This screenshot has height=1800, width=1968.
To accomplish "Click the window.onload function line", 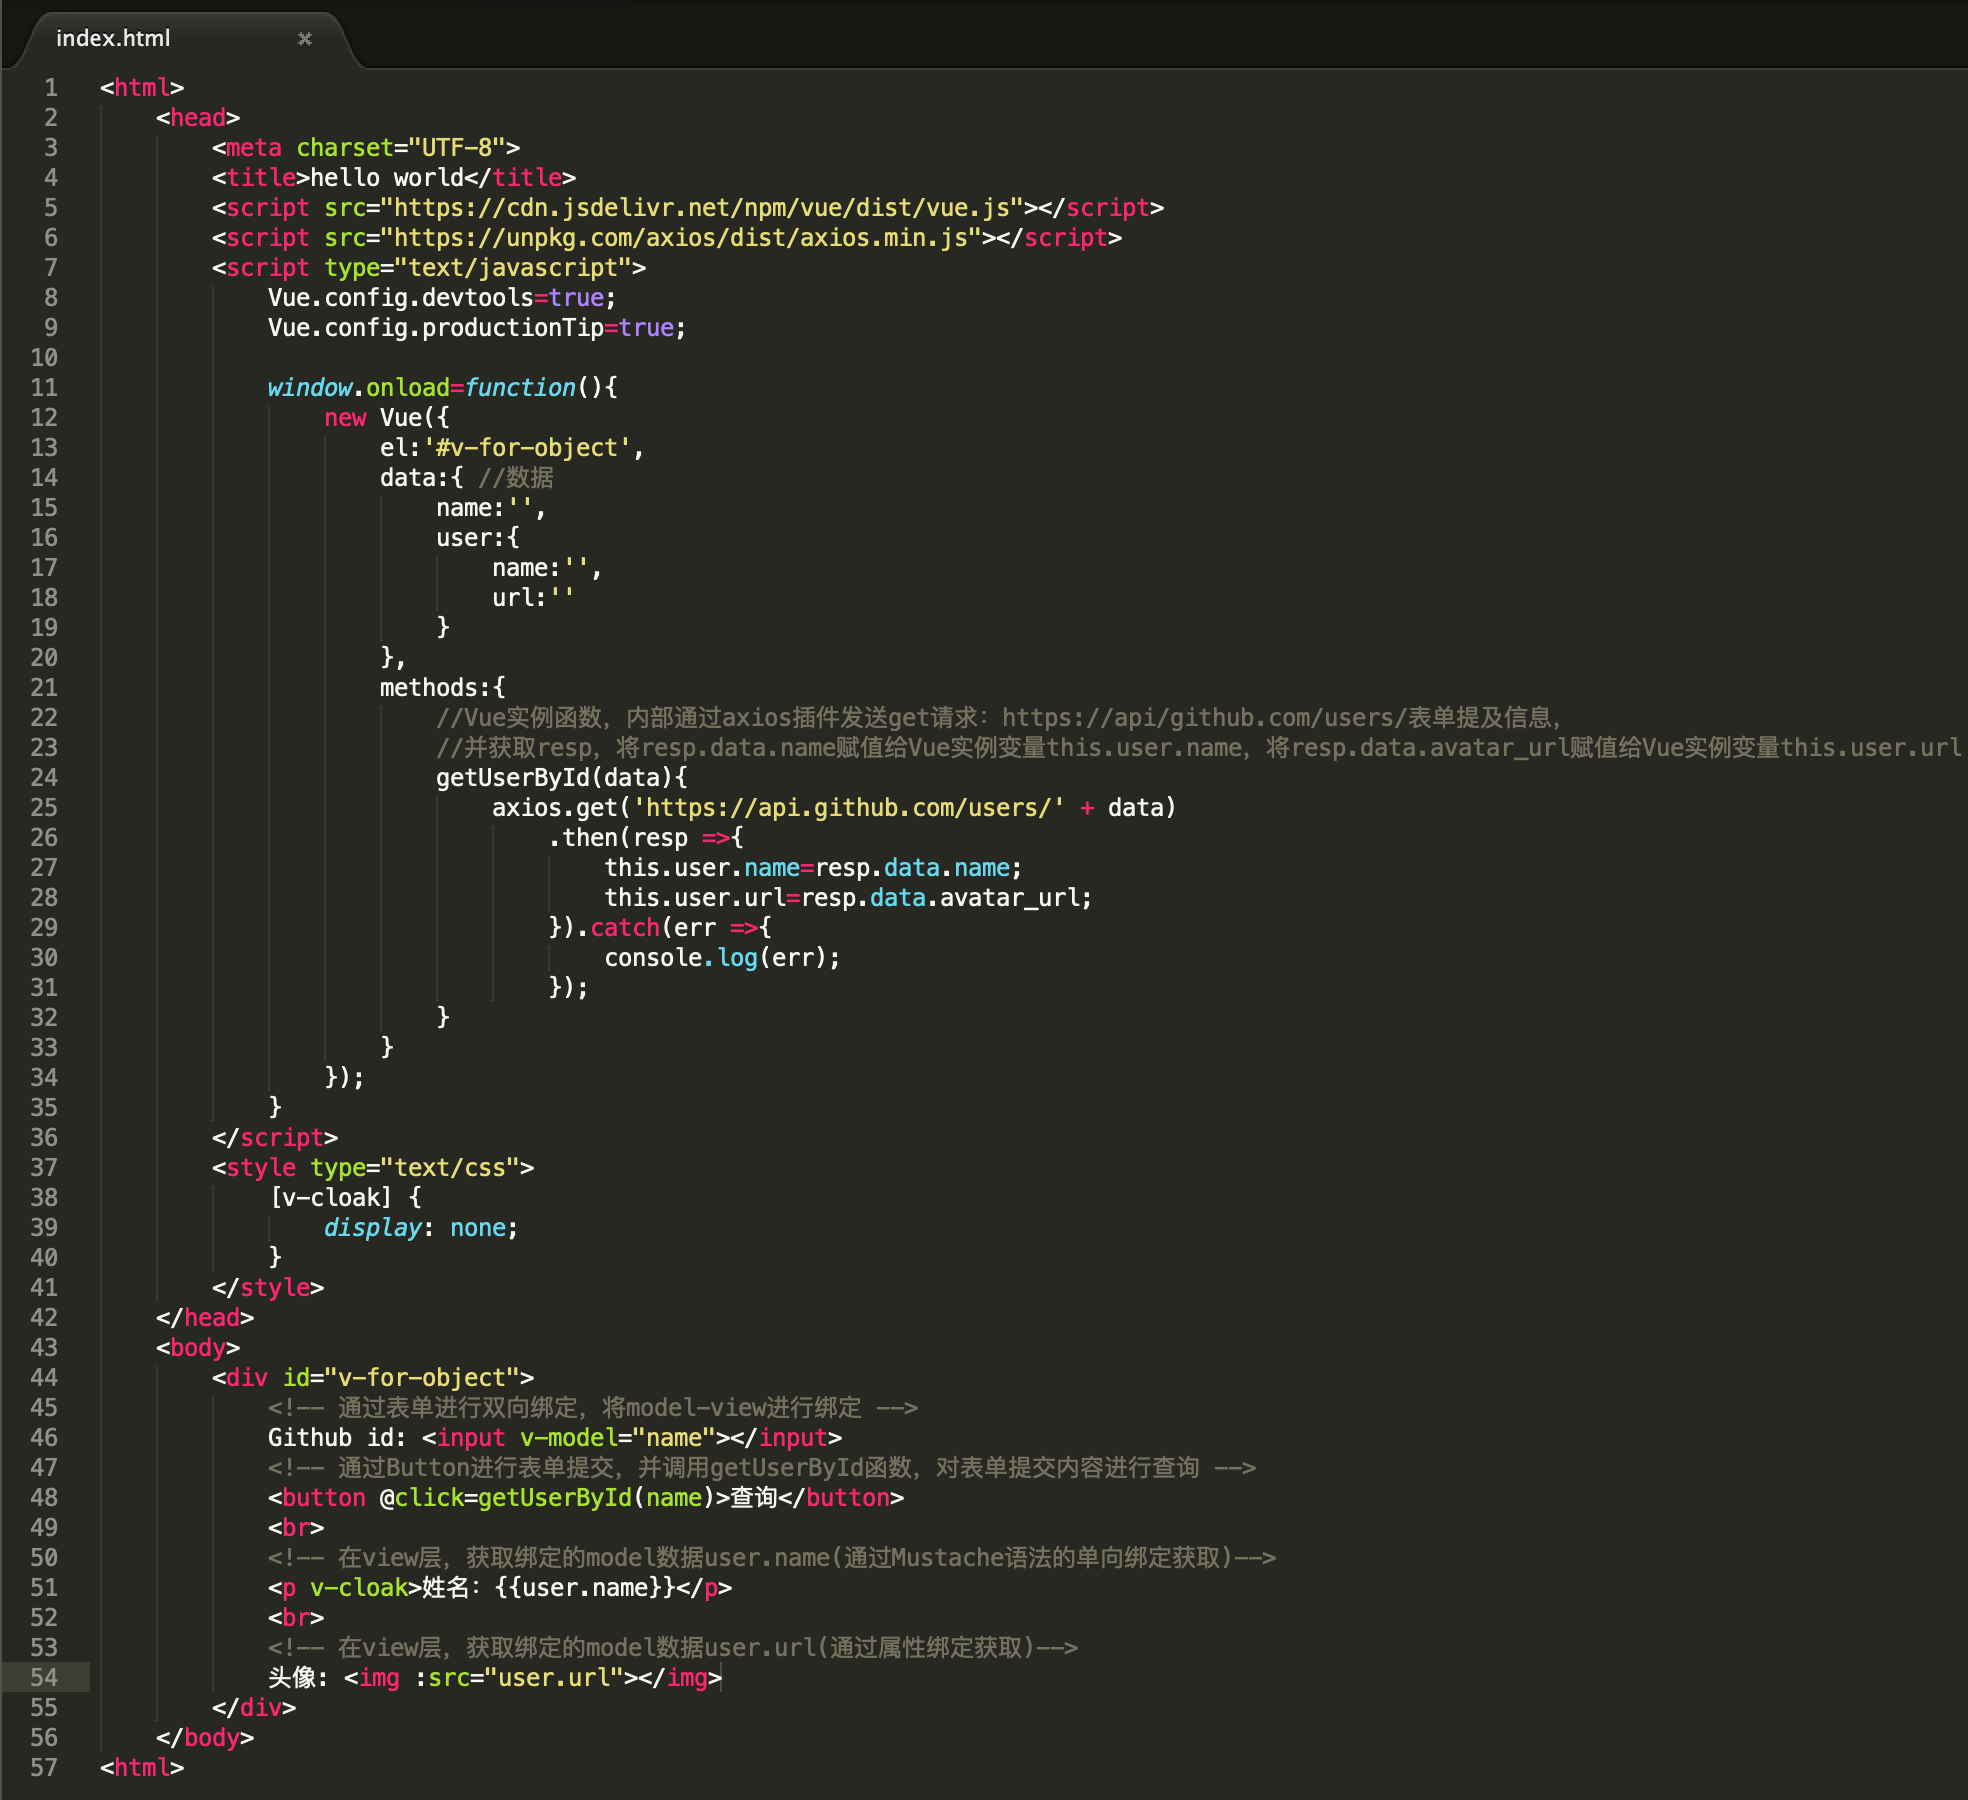I will click(442, 388).
